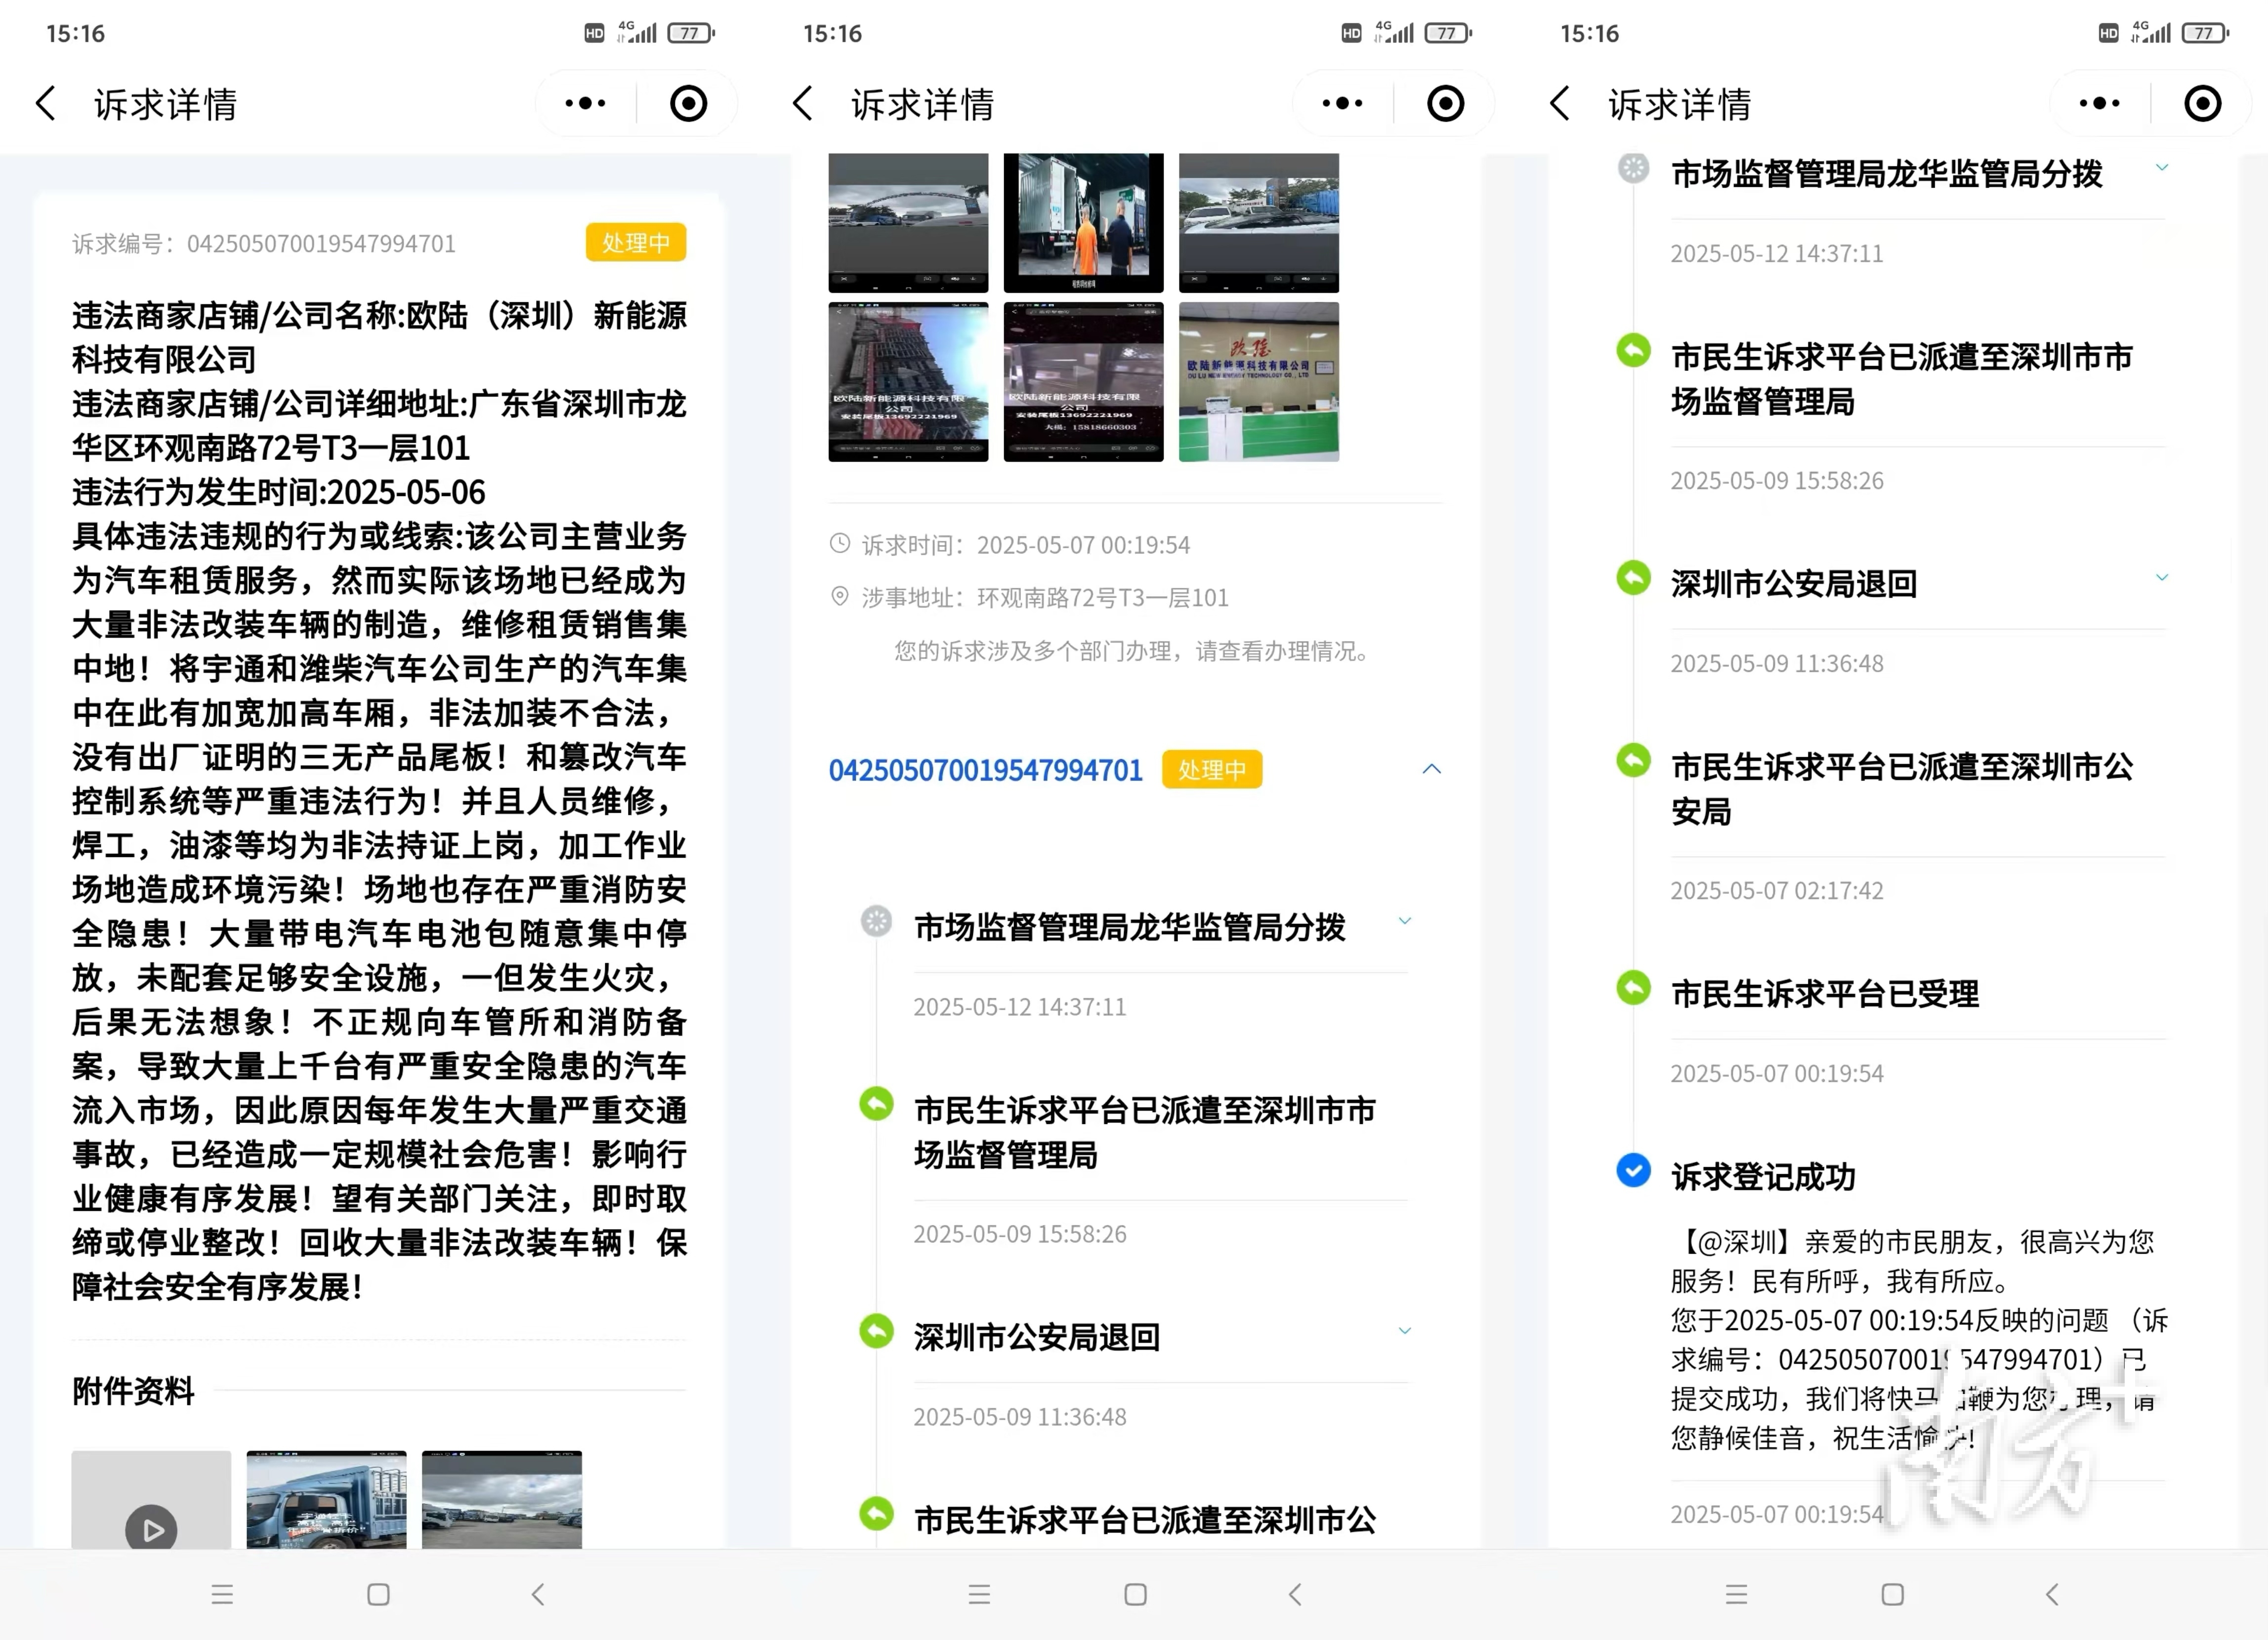The height and width of the screenshot is (1640, 2268).
Task: Open blue request number 04250507001954799​4701 link
Action: (985, 770)
